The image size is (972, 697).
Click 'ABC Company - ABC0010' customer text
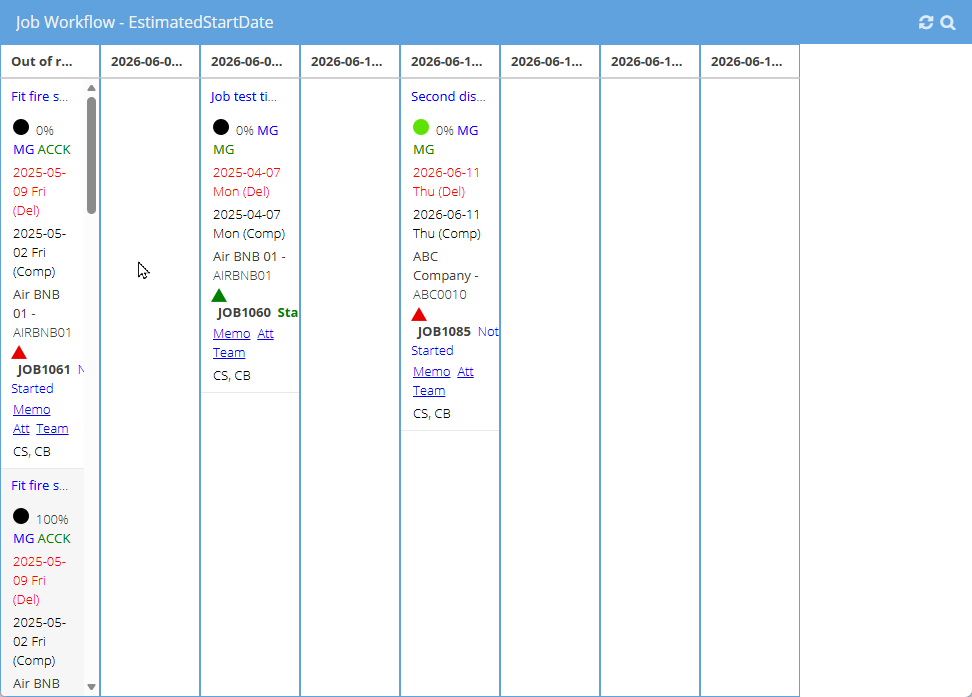[446, 275]
